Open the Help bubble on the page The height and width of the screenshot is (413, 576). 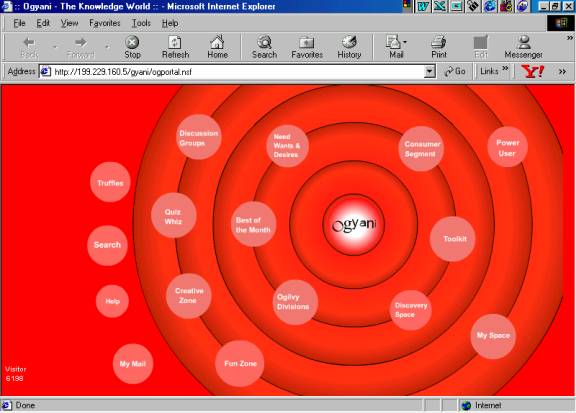tap(112, 301)
